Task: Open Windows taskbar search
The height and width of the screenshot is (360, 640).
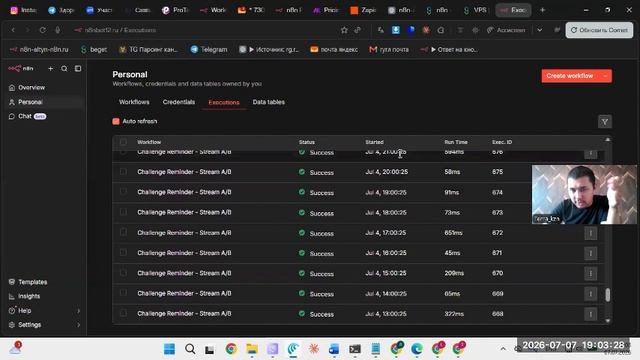Action: 190,349
